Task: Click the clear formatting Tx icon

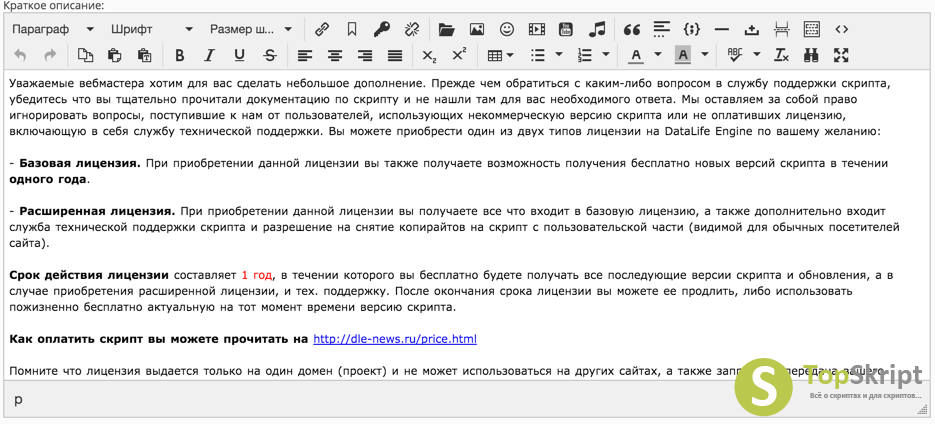Action: [781, 55]
